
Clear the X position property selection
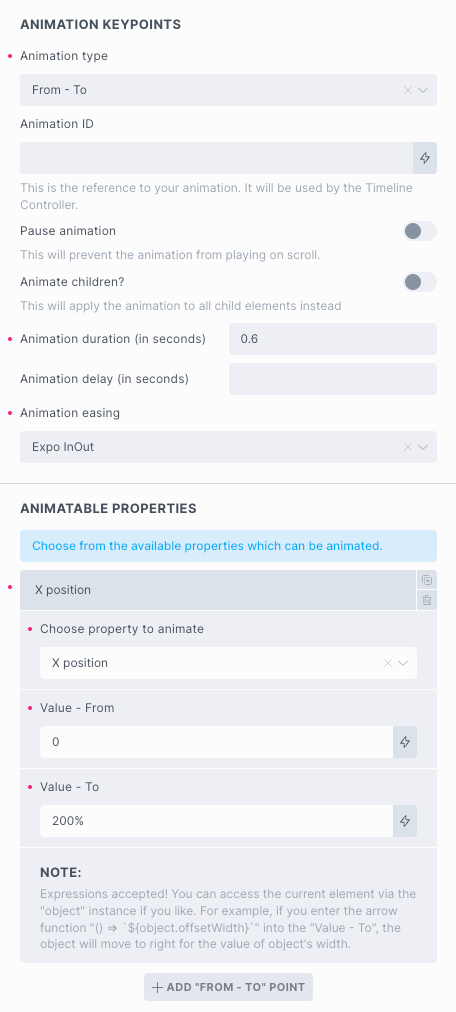388,663
